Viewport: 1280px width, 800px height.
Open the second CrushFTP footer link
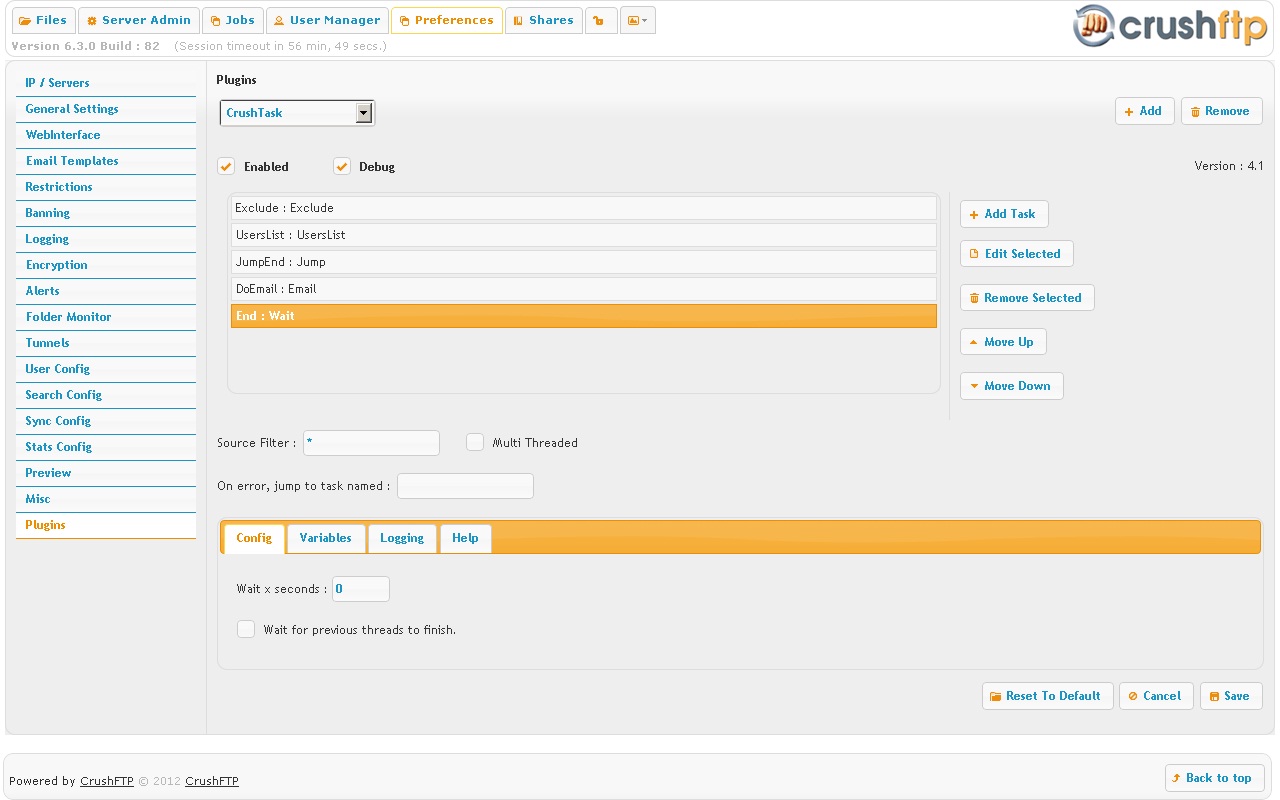[x=212, y=781]
